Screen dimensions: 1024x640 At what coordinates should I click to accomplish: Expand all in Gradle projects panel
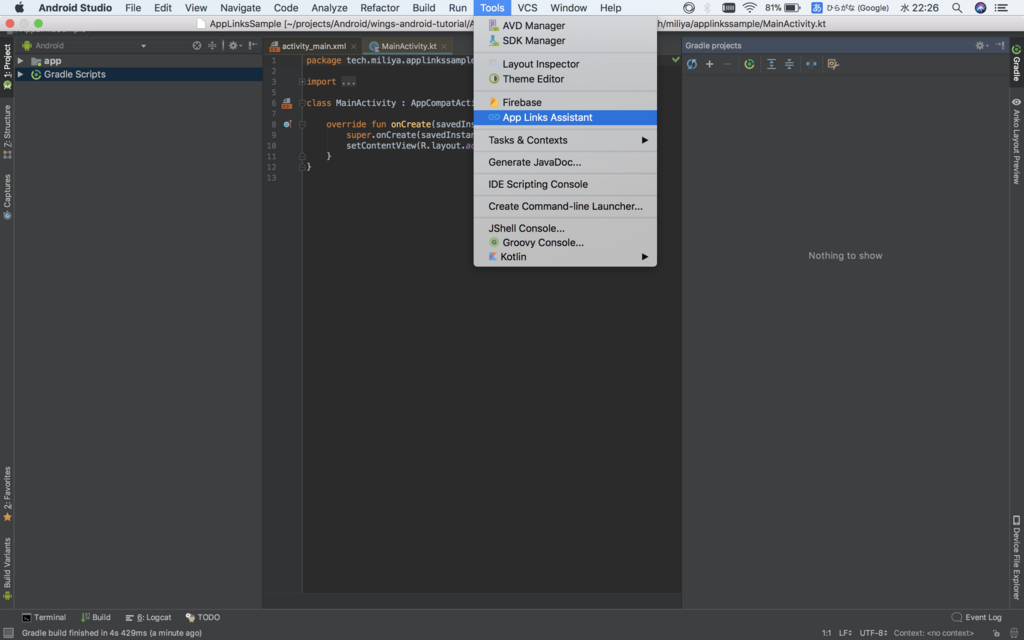coord(771,64)
